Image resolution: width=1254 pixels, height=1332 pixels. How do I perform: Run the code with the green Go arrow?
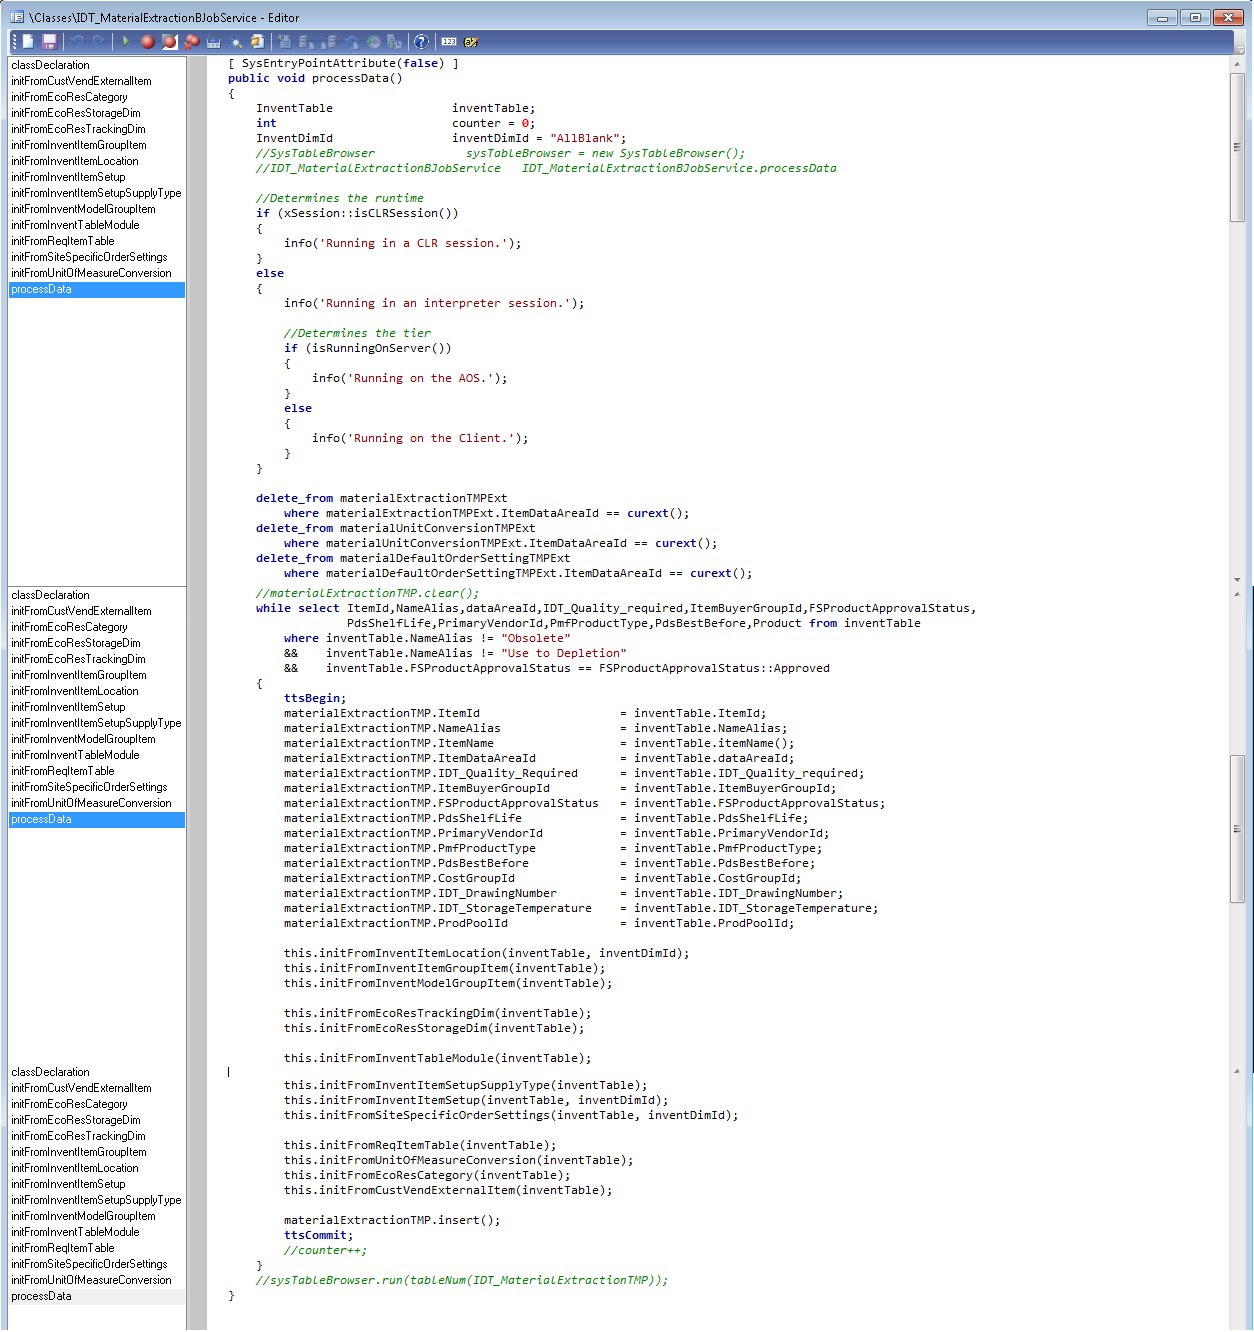[126, 41]
